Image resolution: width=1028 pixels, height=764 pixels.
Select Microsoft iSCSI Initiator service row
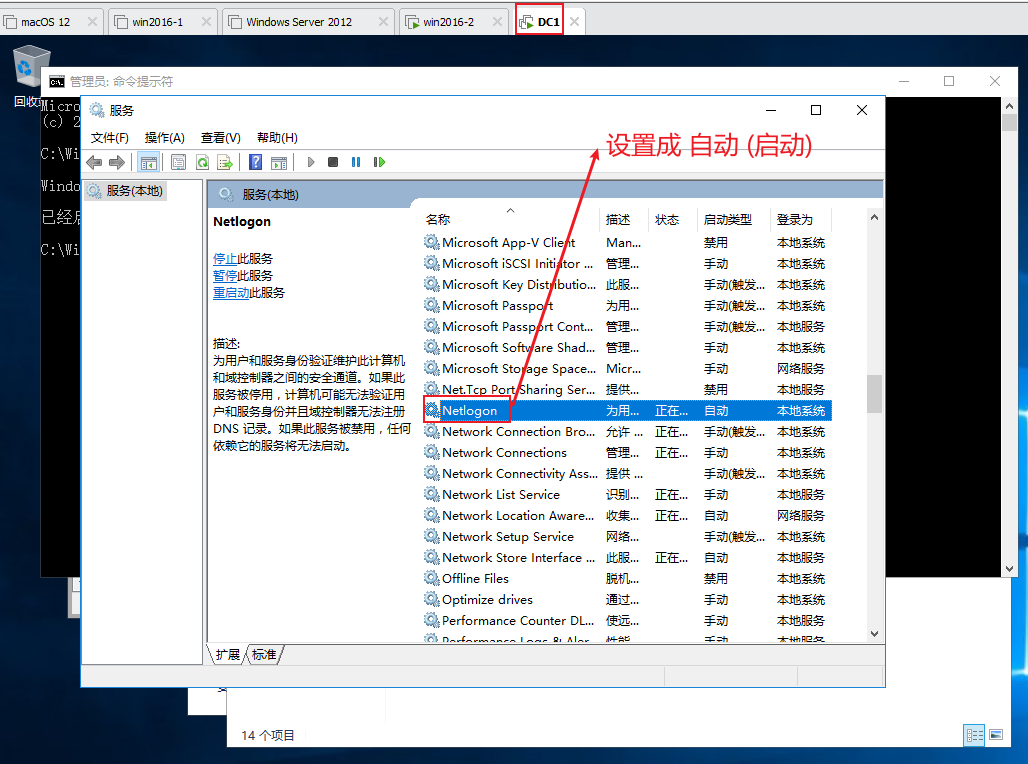coord(627,264)
